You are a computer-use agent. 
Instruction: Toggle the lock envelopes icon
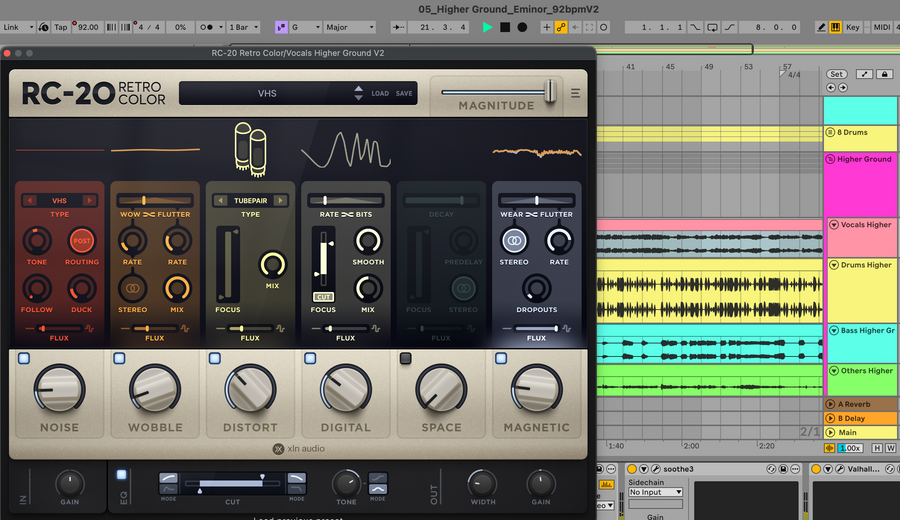pos(885,74)
